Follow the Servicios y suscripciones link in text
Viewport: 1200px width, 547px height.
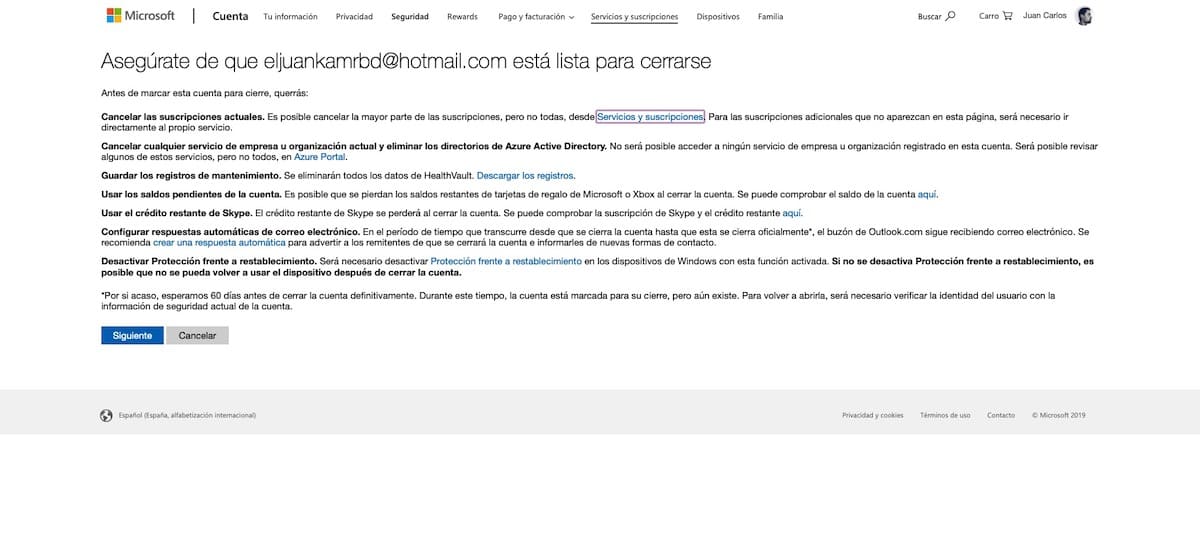click(650, 117)
